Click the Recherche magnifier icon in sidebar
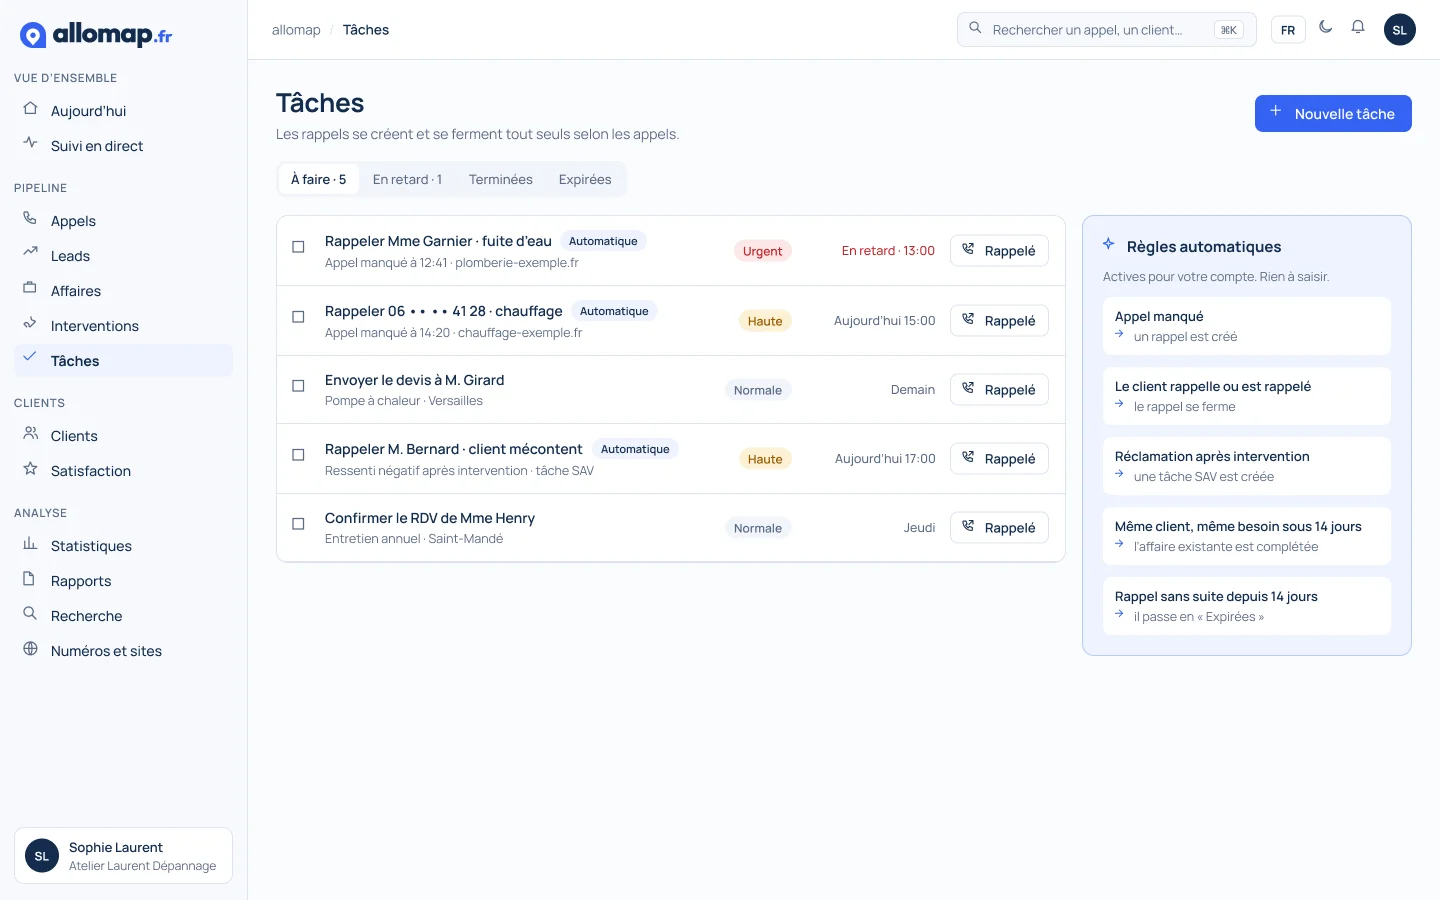 (x=30, y=614)
